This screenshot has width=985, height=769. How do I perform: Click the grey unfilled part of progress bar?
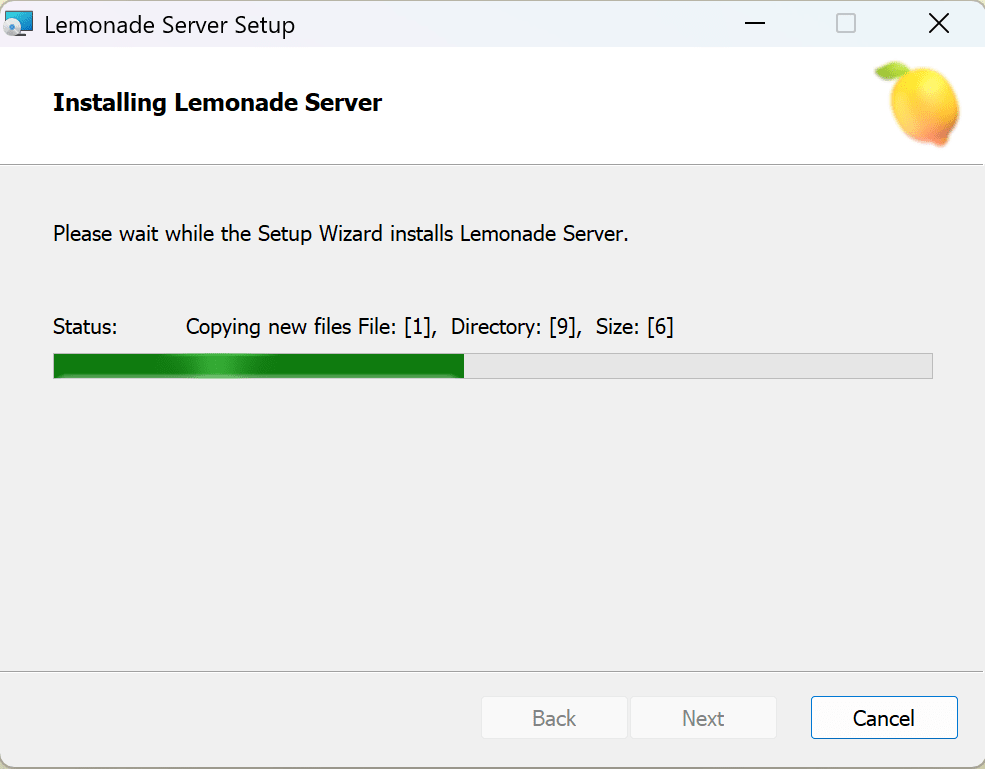click(700, 366)
